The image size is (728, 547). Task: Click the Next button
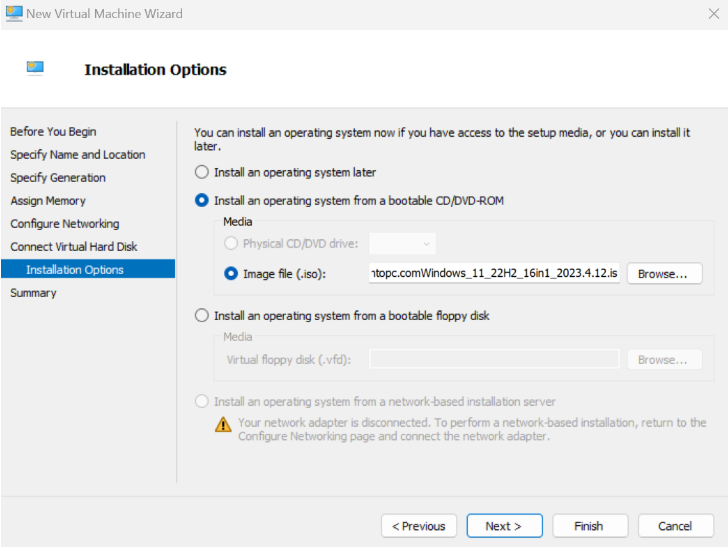click(505, 526)
